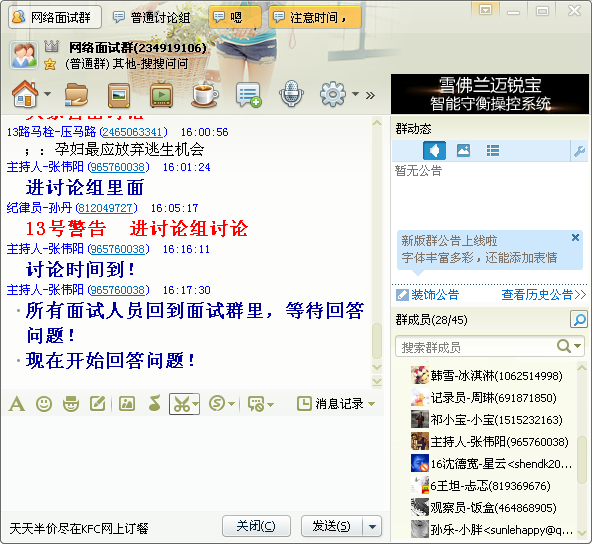This screenshot has width=592, height=544.
Task: Open the group shared files folder icon
Action: tap(76, 94)
